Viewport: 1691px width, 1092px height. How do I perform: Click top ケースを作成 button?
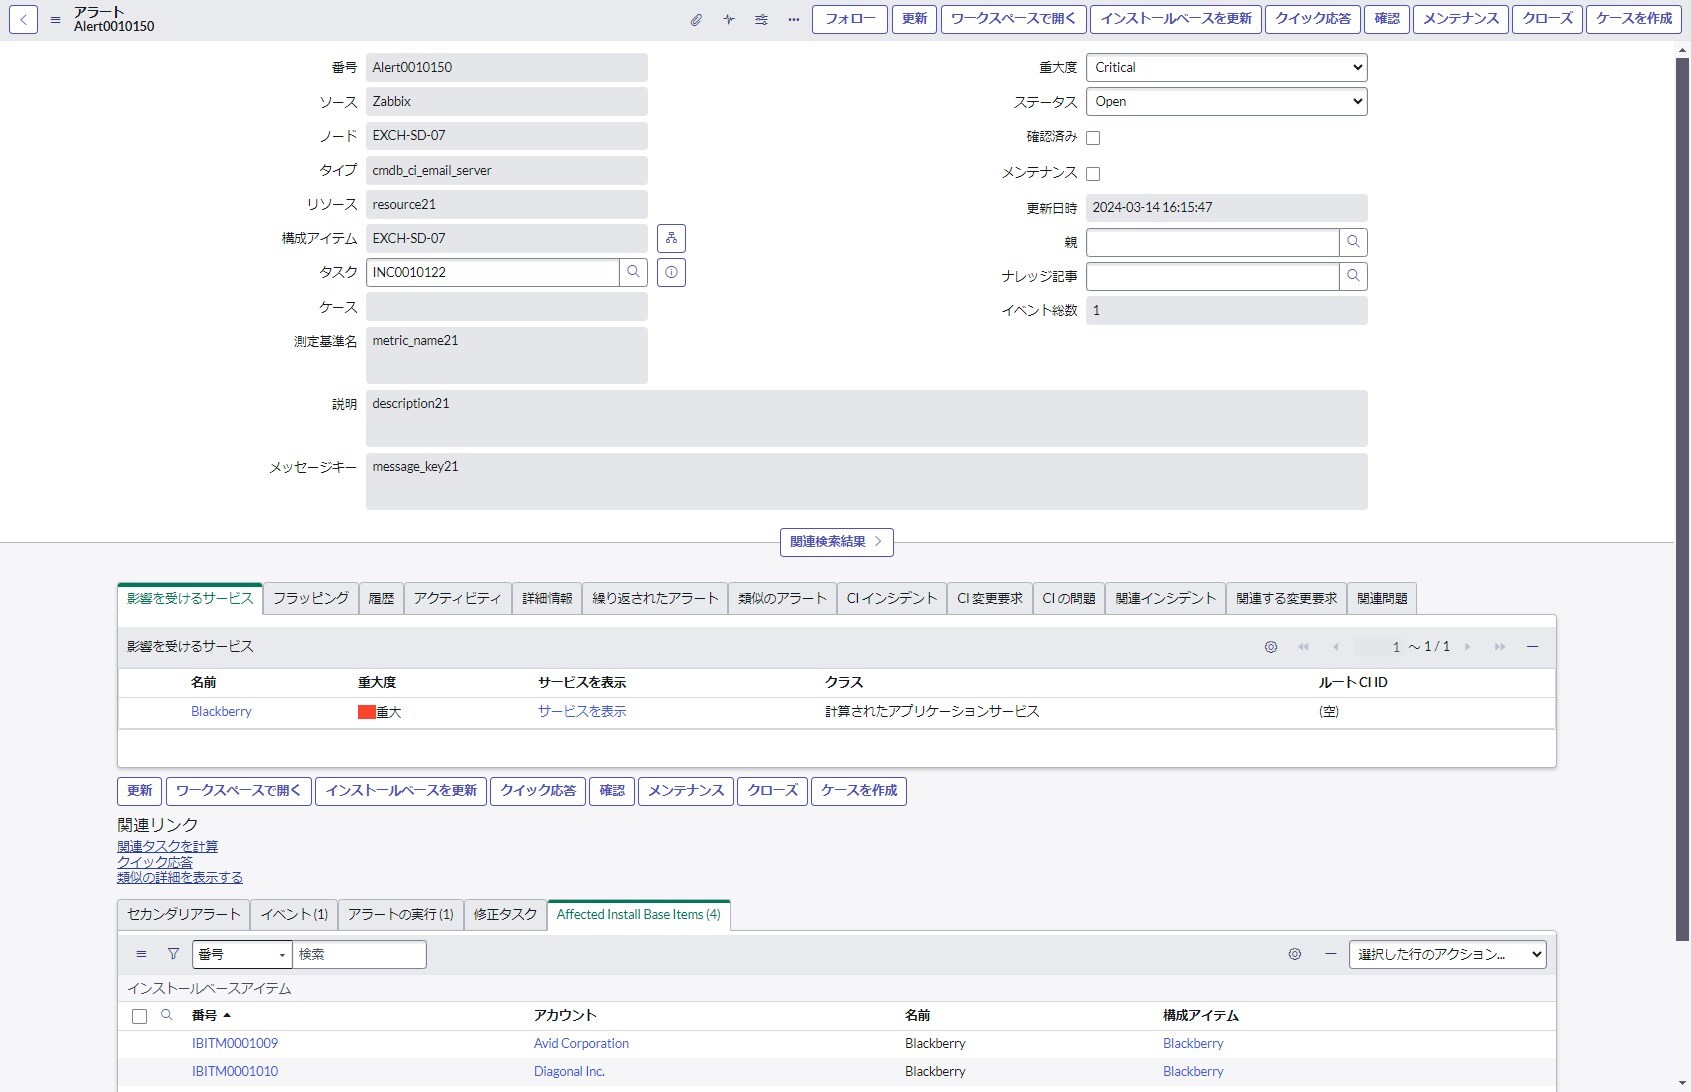click(x=1634, y=19)
